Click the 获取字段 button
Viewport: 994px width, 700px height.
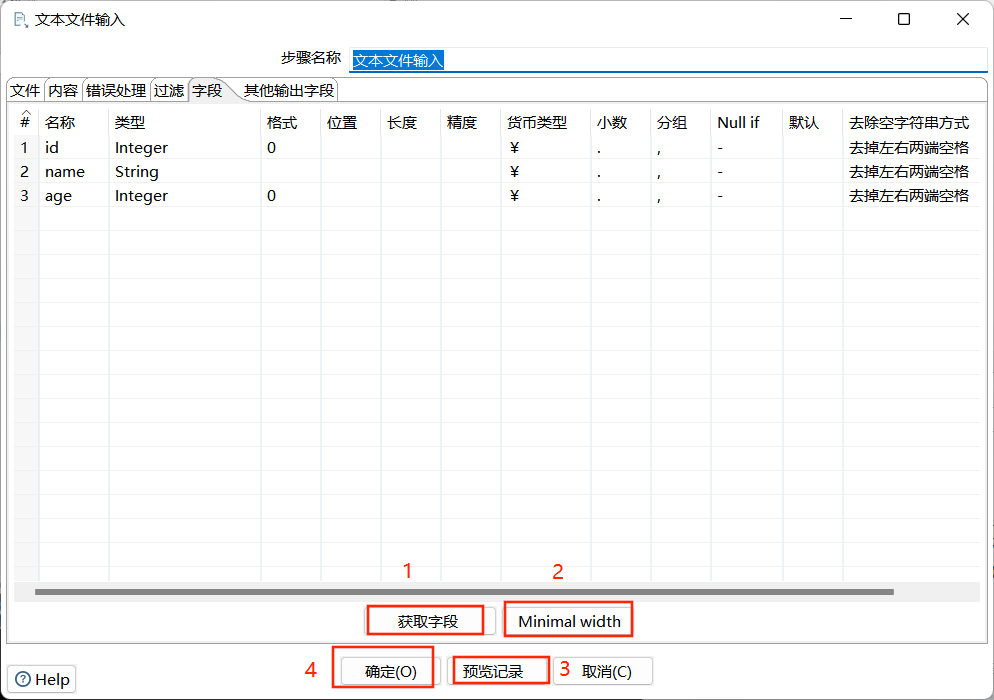point(428,621)
